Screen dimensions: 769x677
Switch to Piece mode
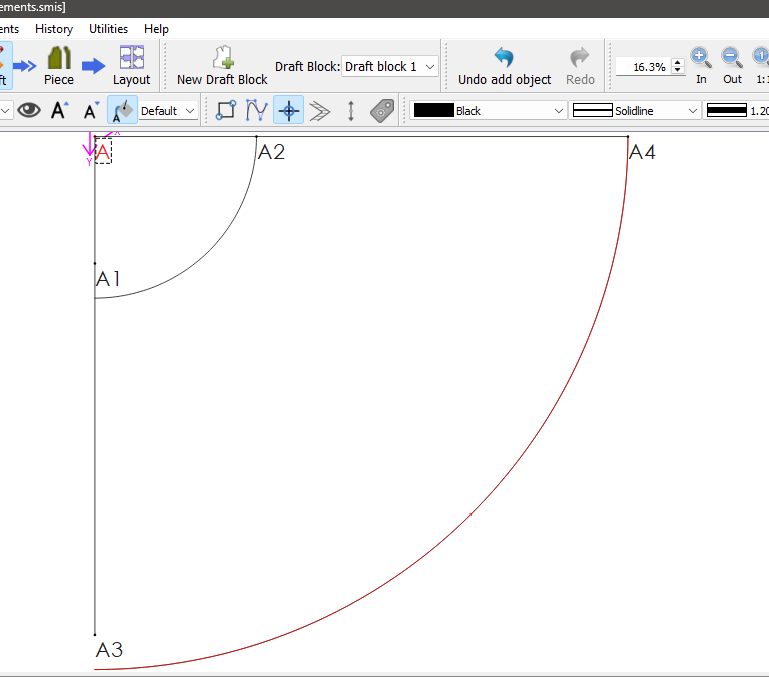pos(59,66)
